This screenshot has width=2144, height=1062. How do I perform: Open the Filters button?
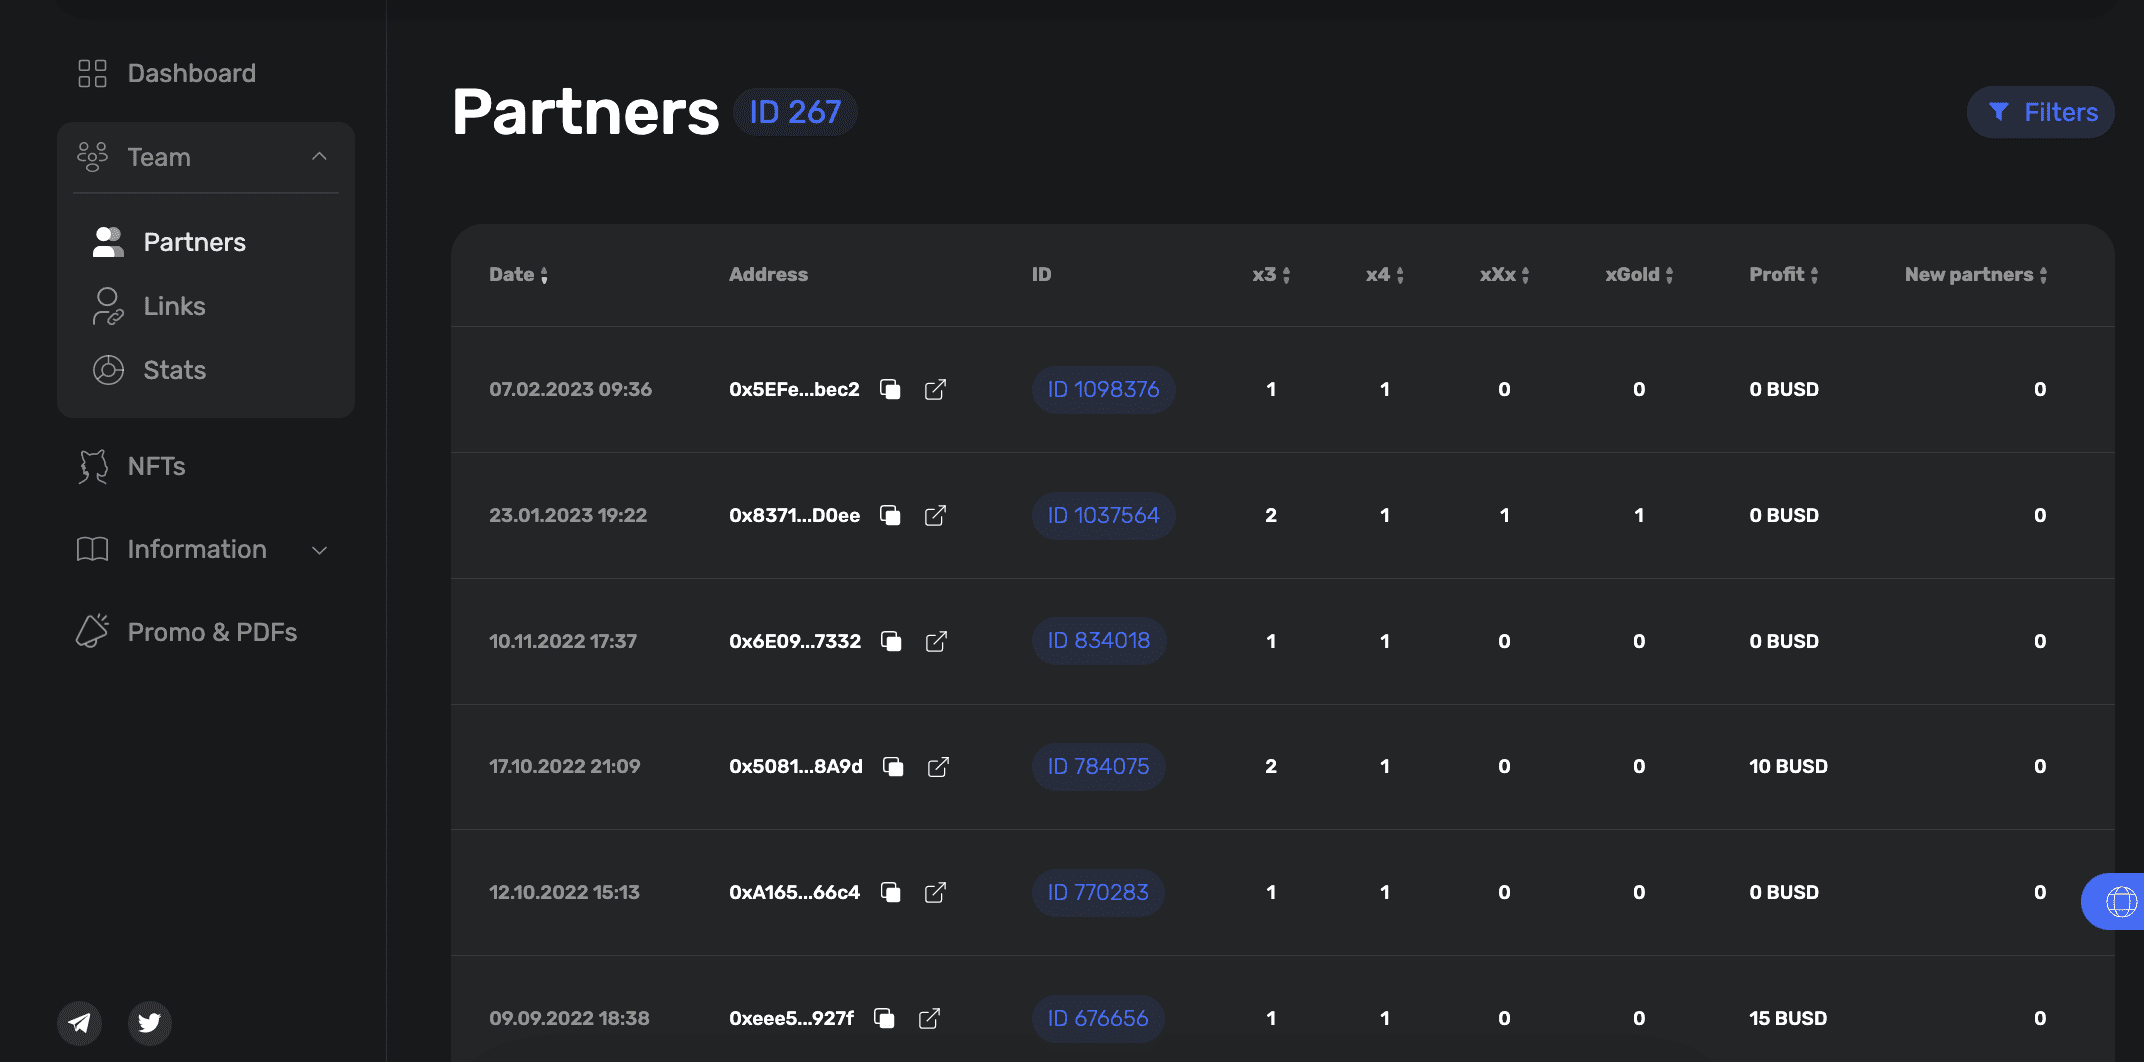coord(2040,112)
